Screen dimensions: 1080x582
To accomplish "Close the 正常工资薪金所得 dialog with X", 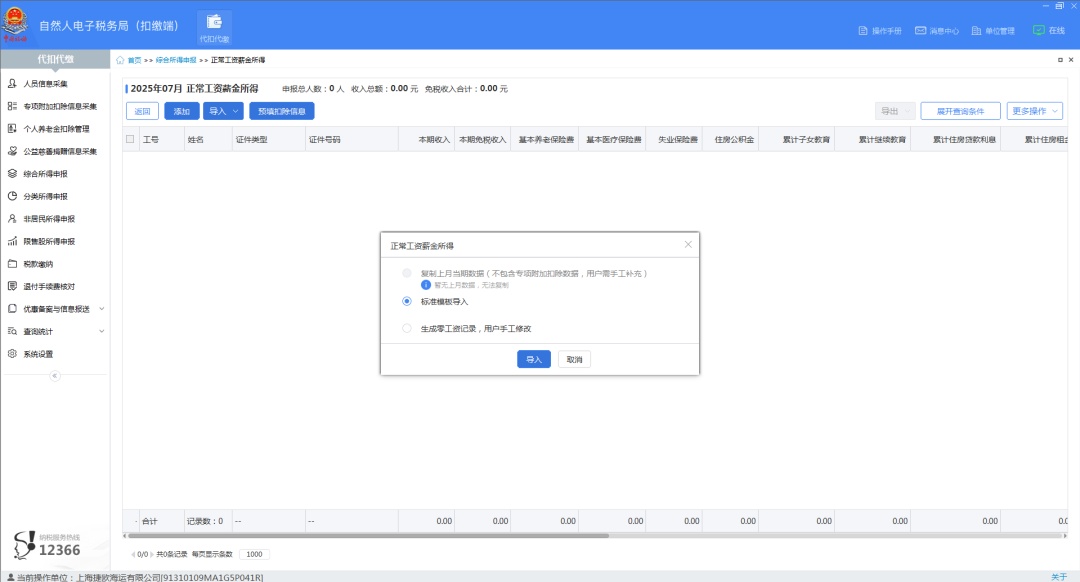I will 688,244.
